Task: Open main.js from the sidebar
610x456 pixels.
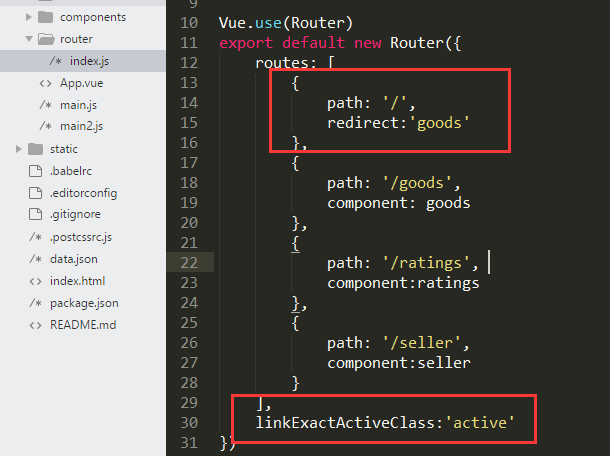Action: 78,105
